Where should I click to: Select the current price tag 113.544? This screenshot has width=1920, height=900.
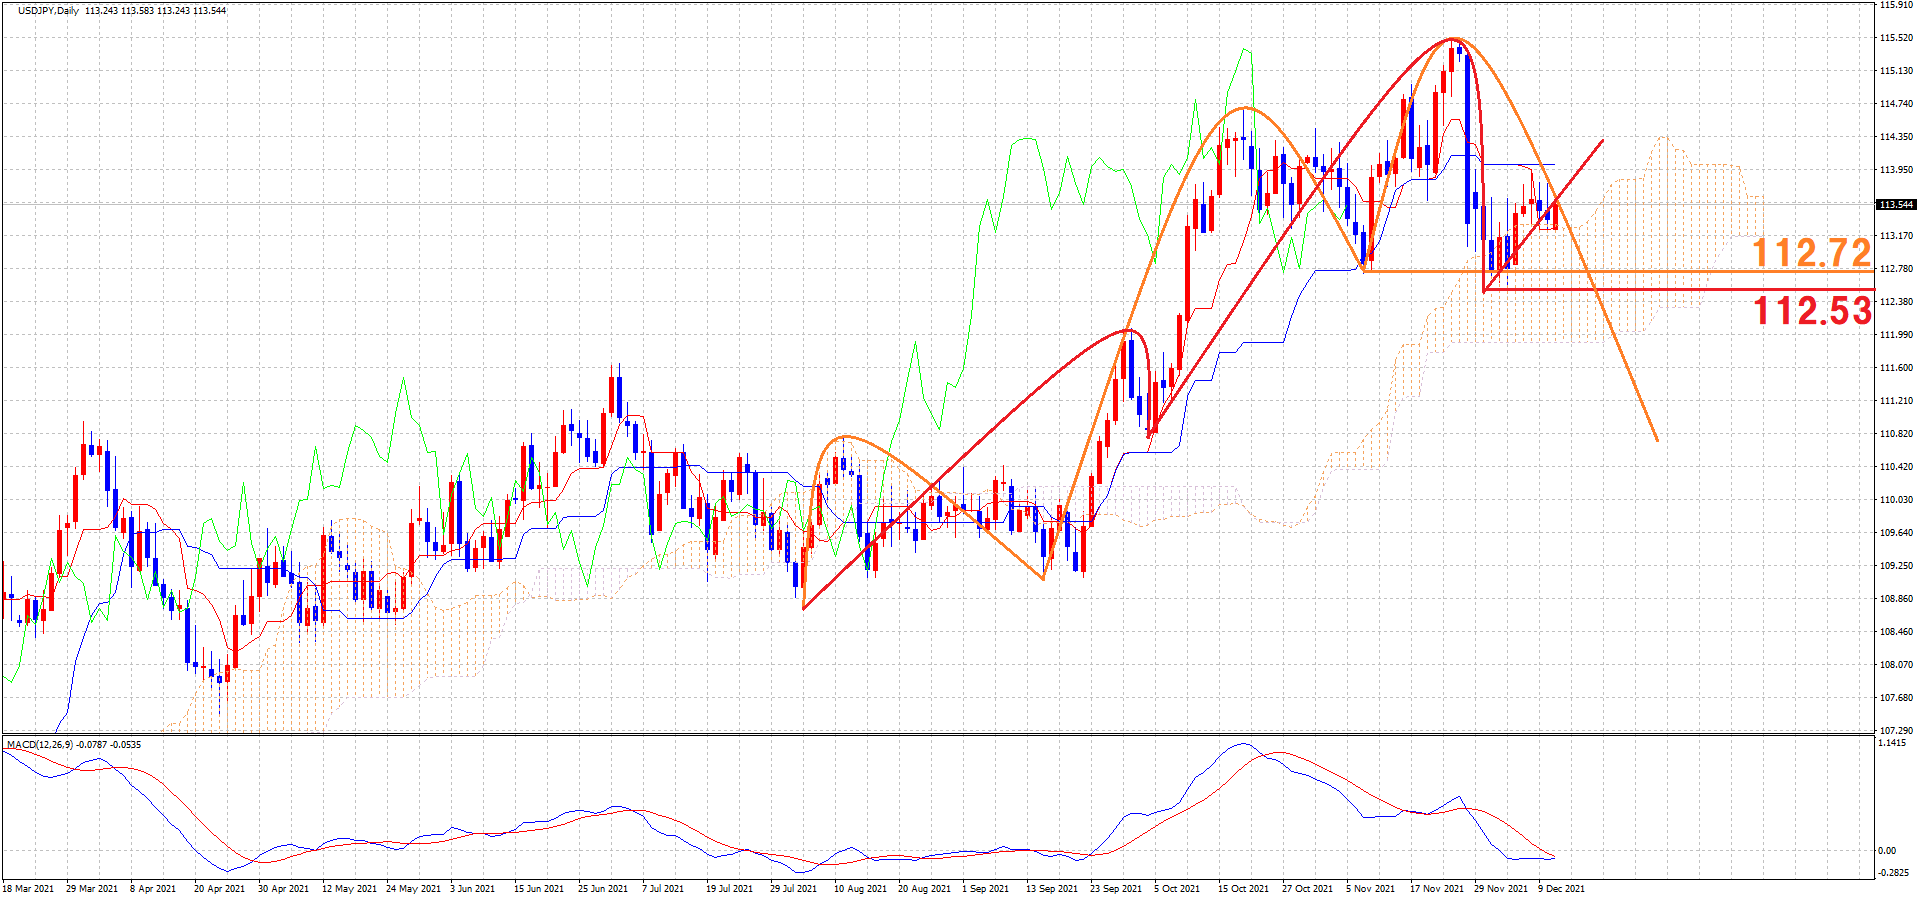coord(1896,205)
